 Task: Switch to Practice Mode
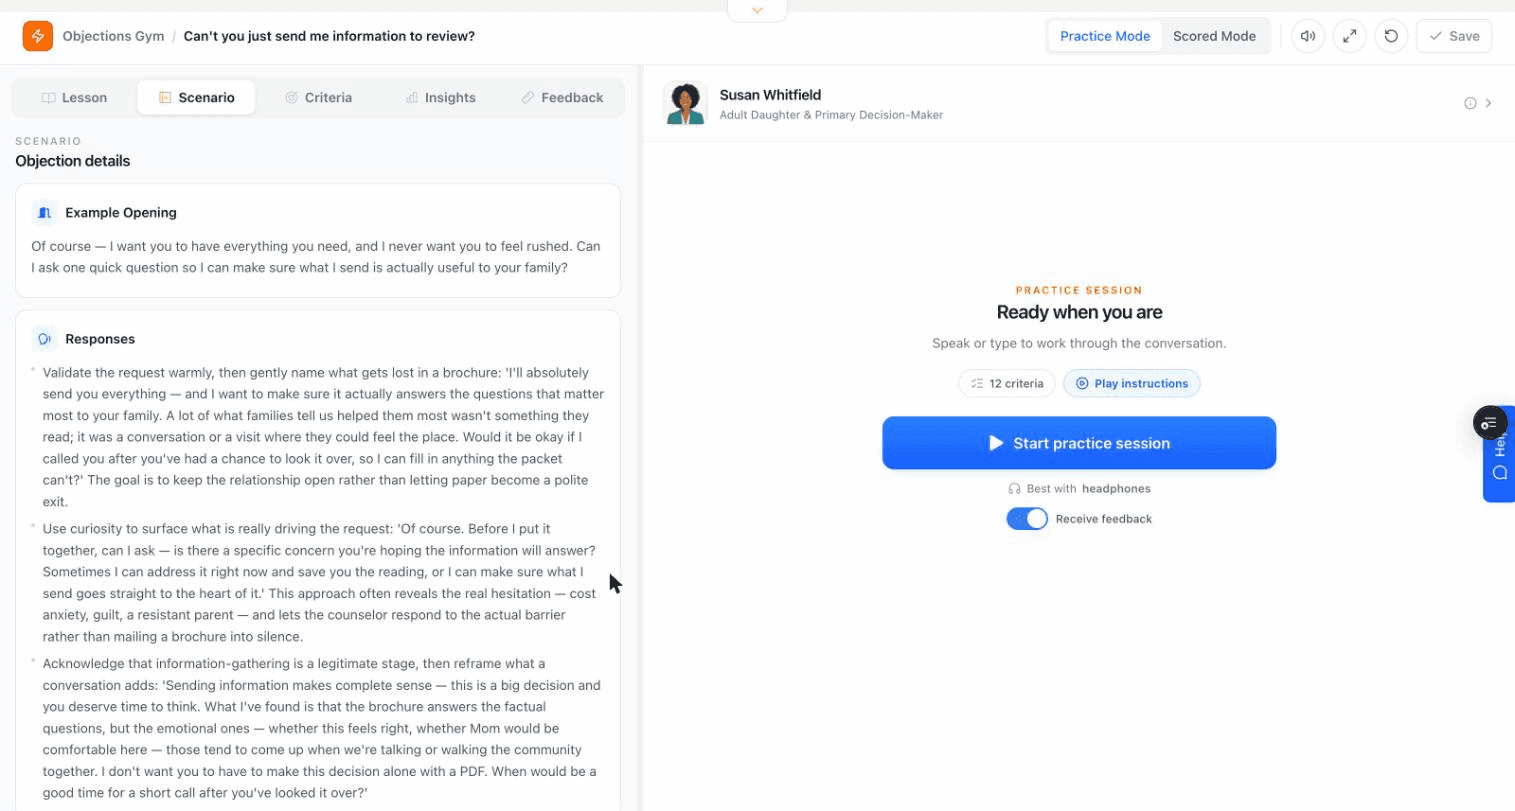(x=1105, y=36)
